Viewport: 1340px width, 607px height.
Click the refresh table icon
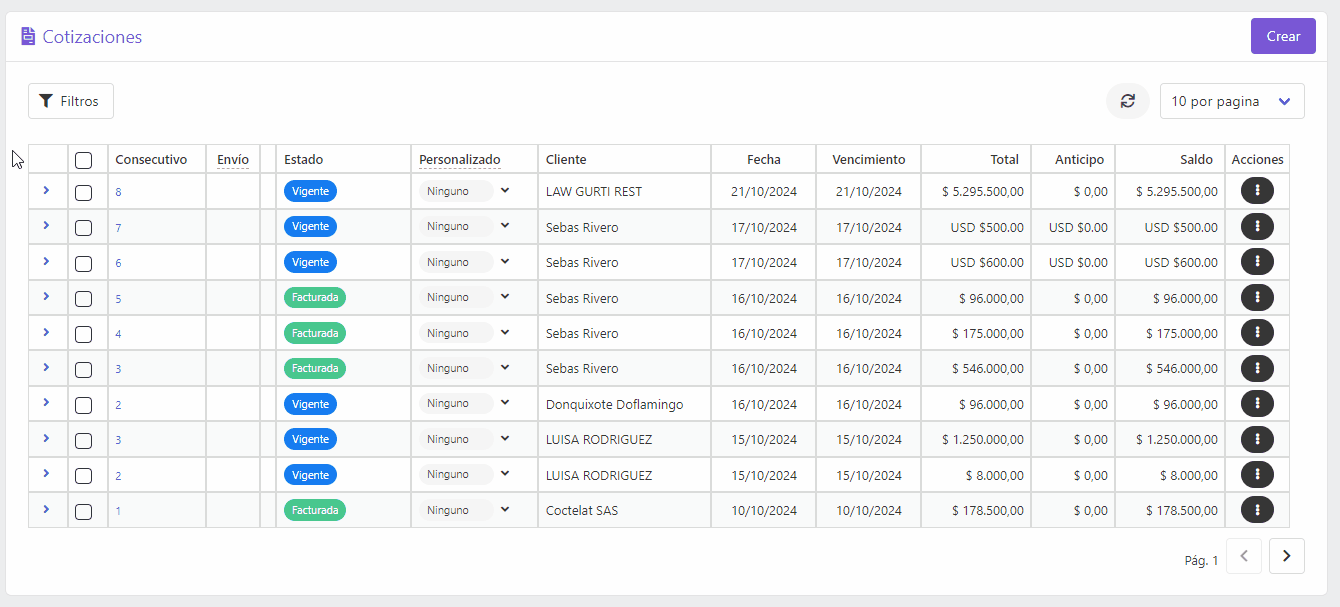[1128, 101]
